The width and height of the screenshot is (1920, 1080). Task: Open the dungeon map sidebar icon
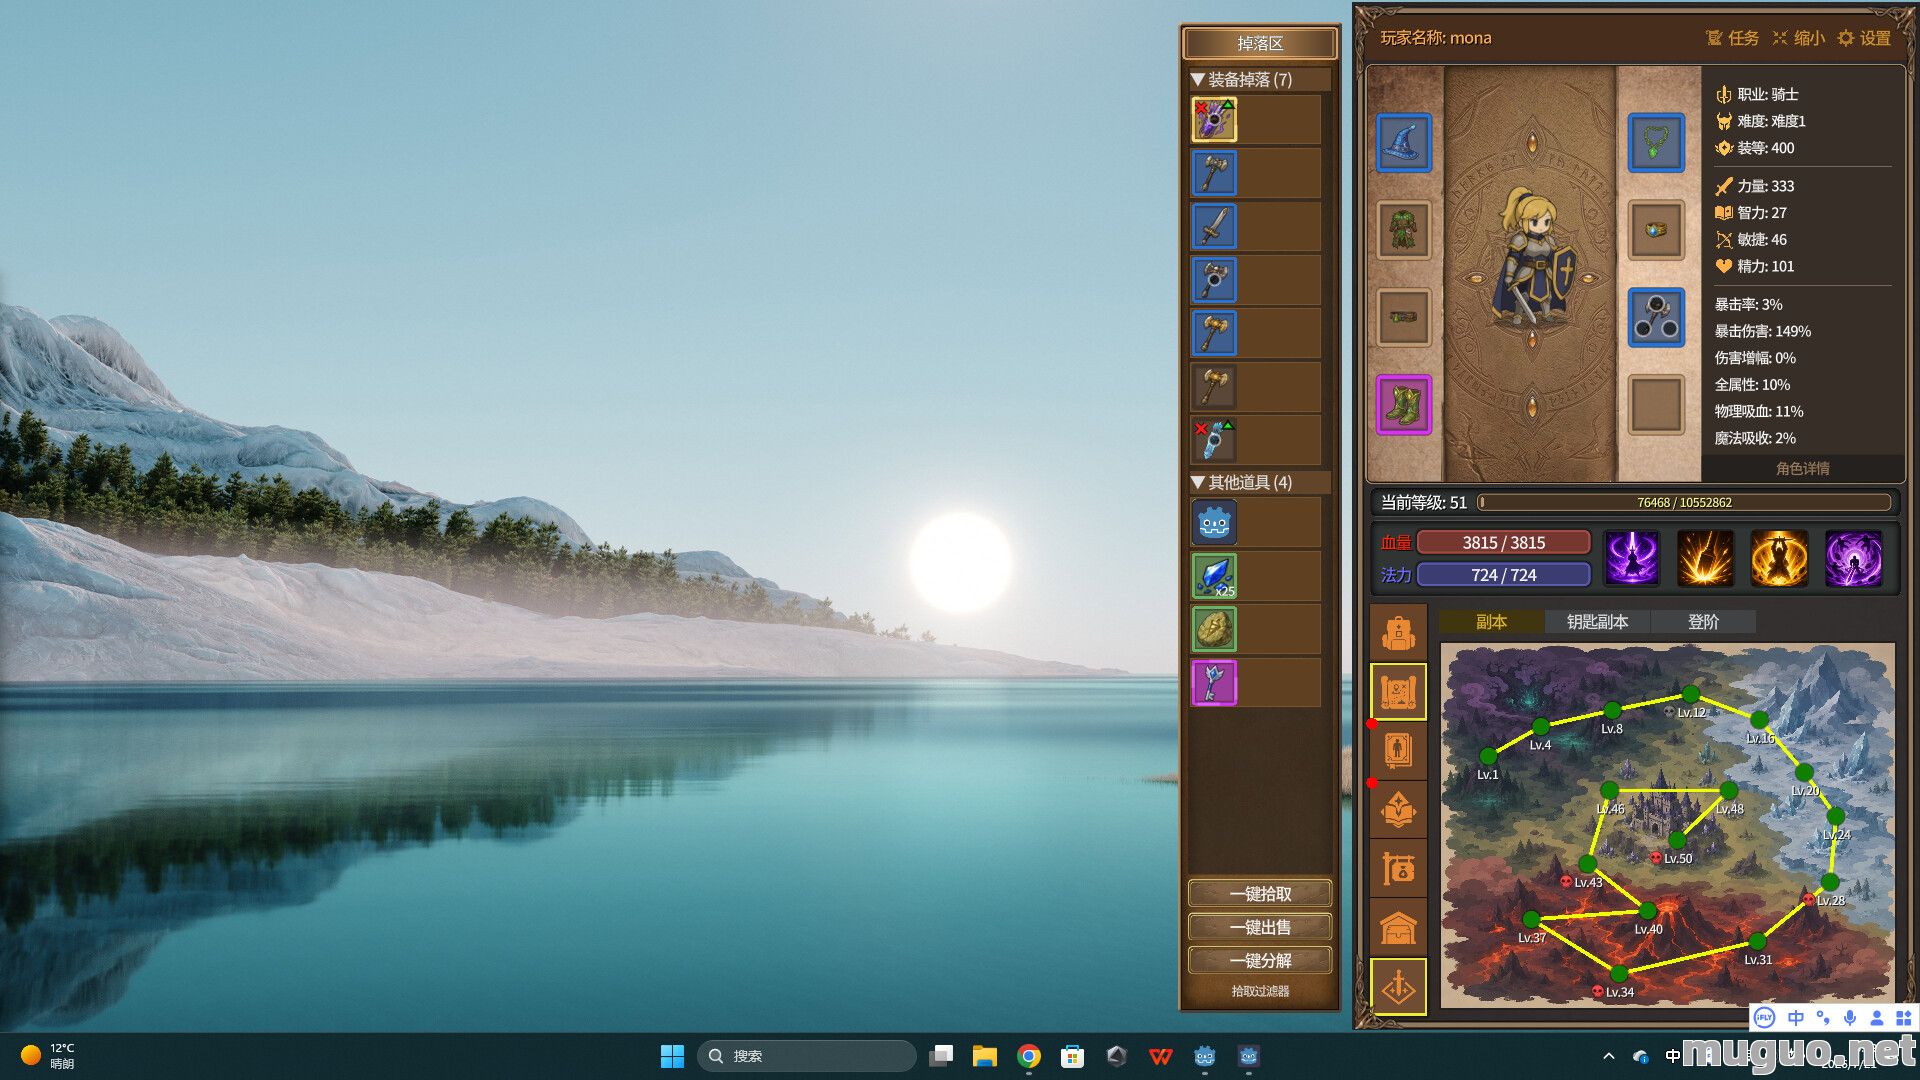point(1398,691)
